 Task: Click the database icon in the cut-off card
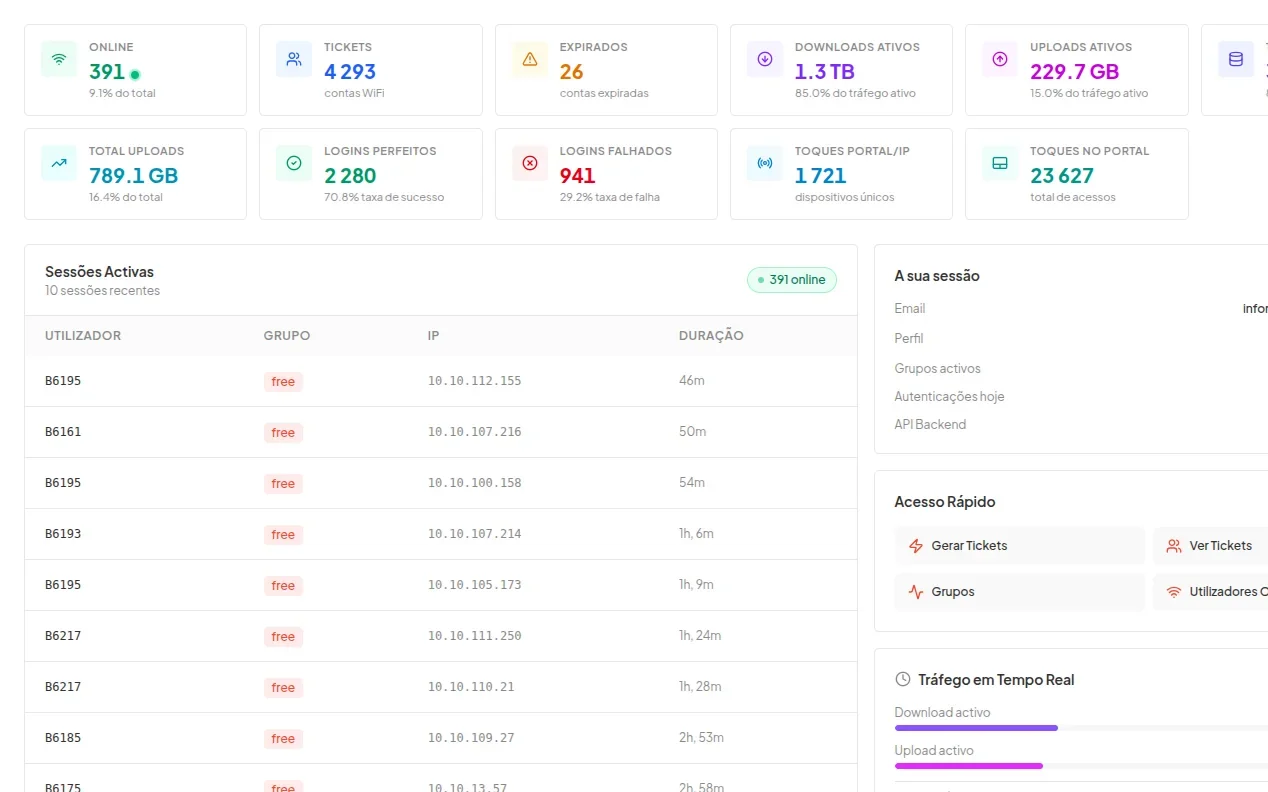[1236, 59]
